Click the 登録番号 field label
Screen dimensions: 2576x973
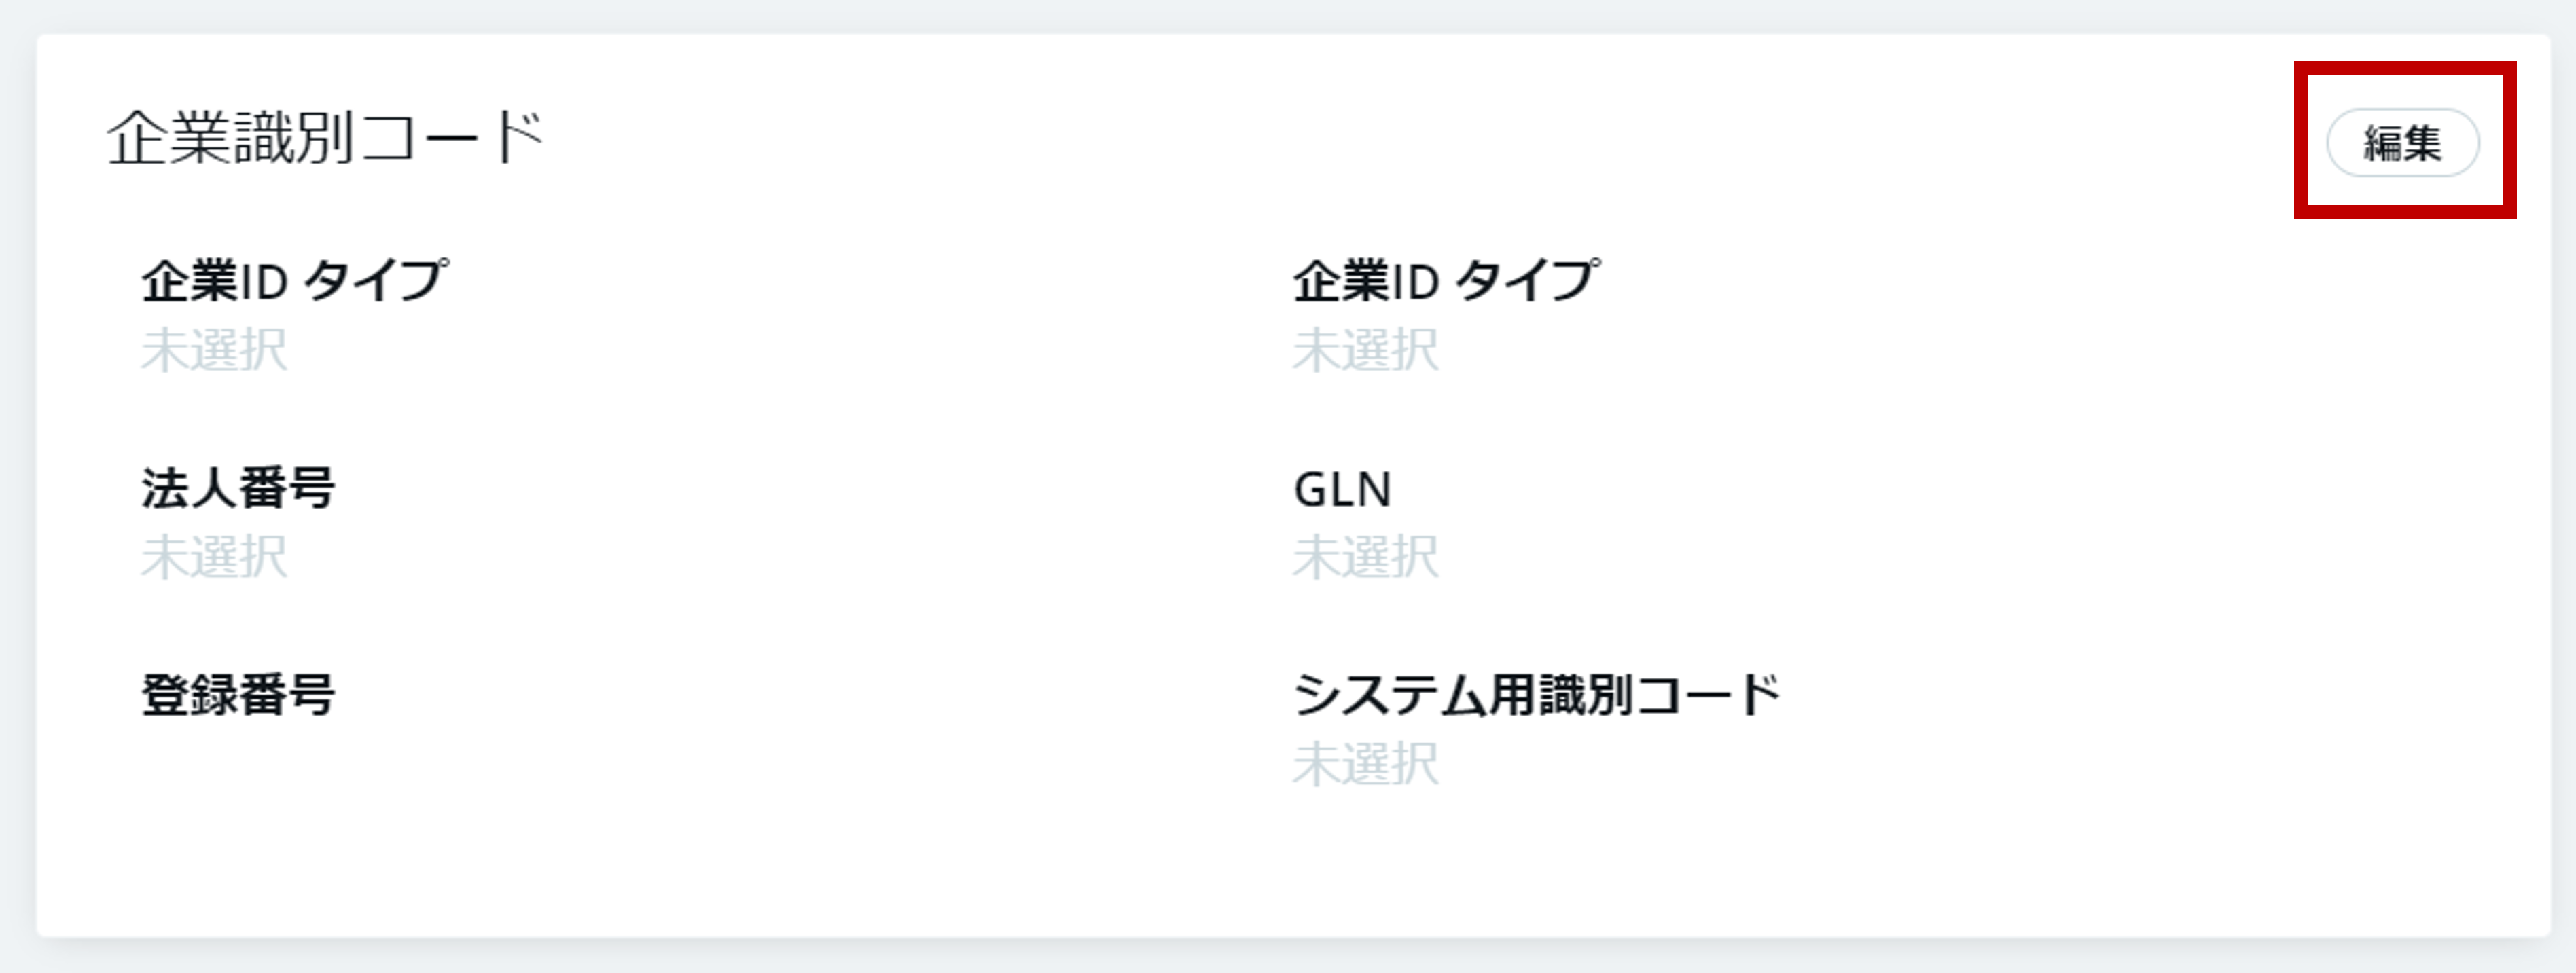238,695
